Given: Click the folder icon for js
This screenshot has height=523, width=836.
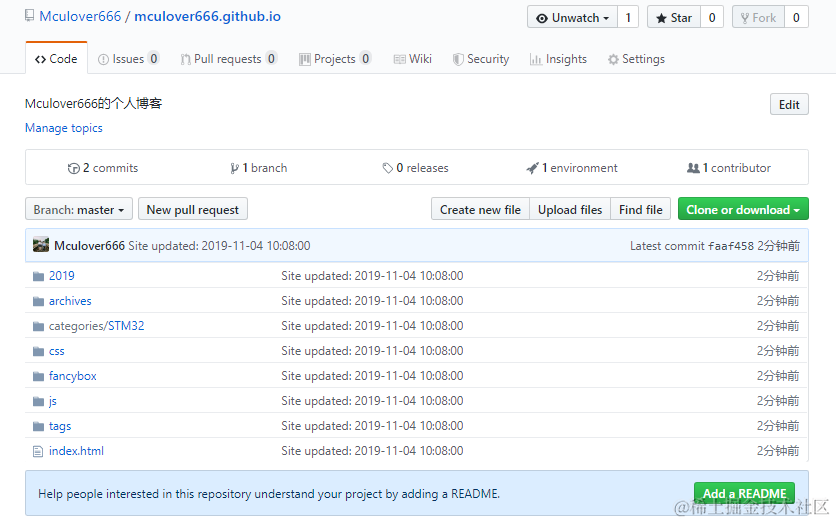Looking at the screenshot, I should click(38, 401).
